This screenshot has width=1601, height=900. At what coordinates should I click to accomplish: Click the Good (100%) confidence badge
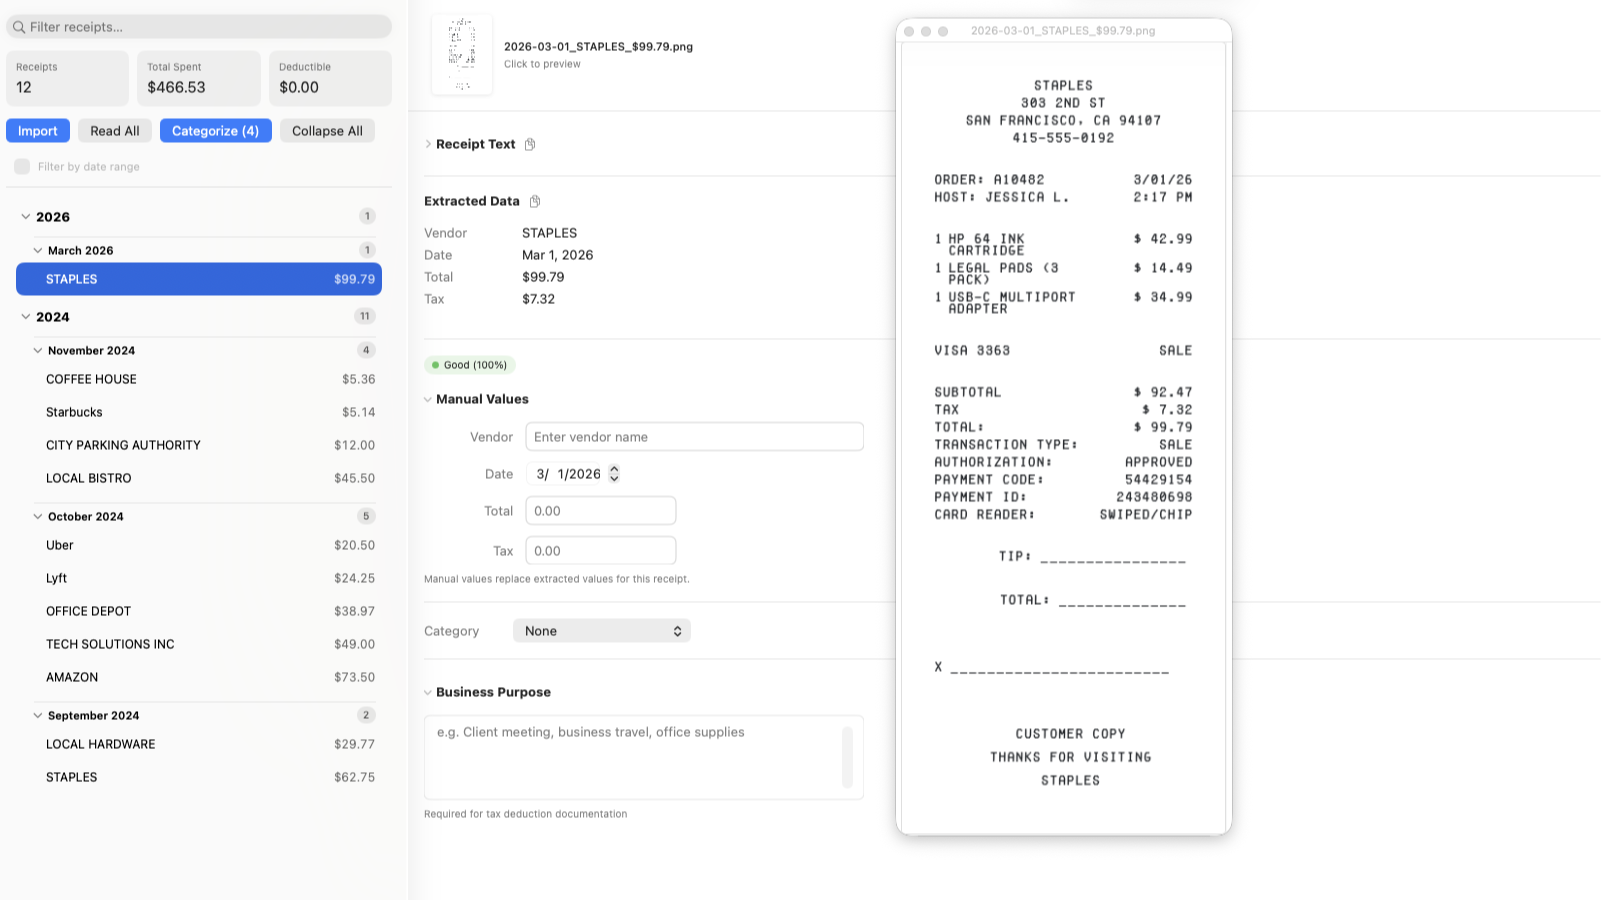470,364
